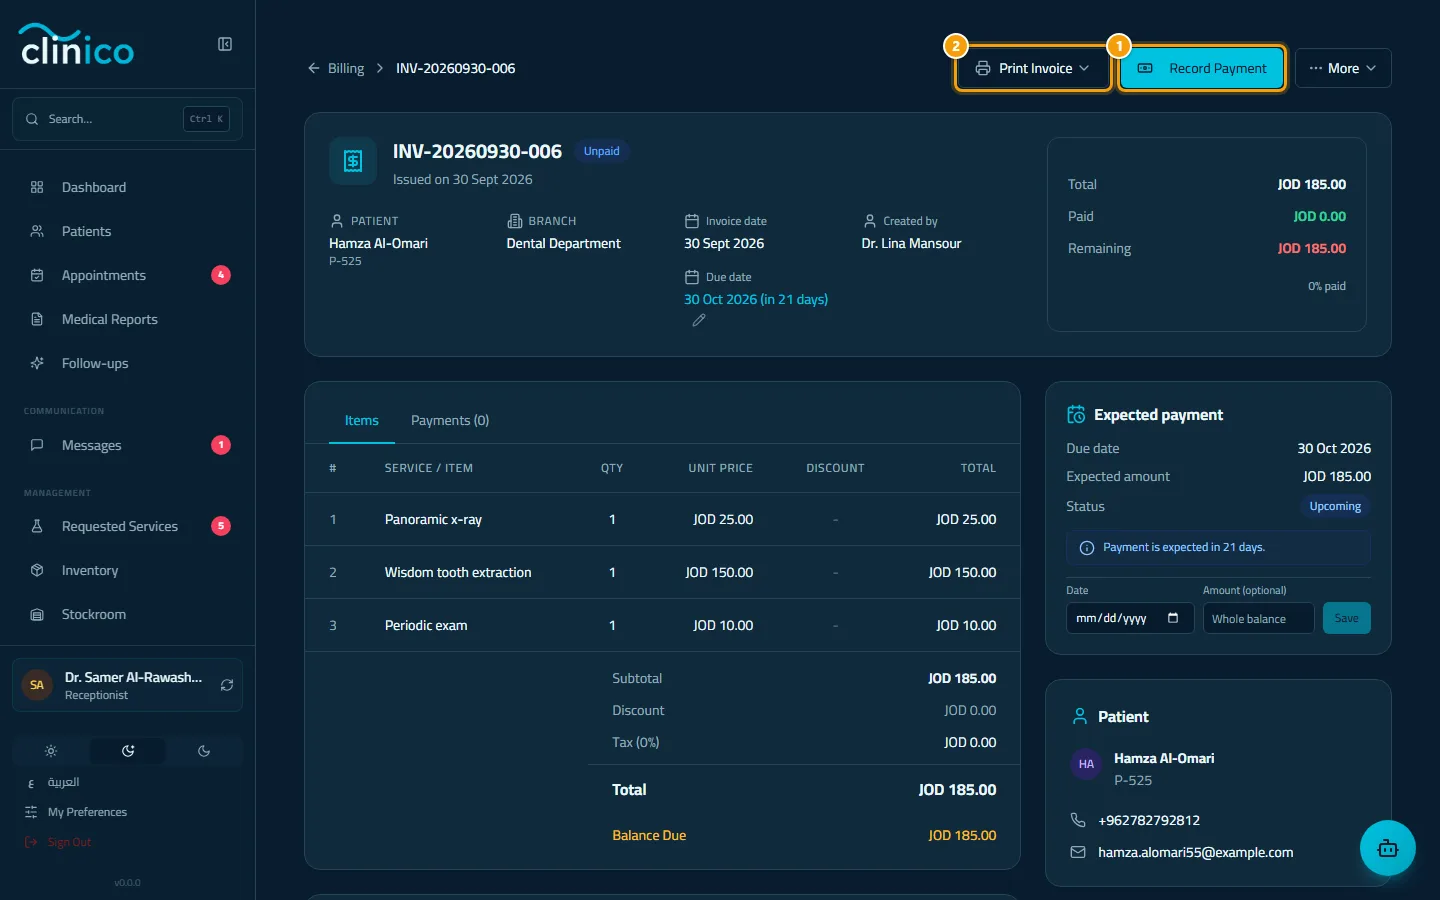Open My Preferences
1440x900 pixels.
pos(87,812)
